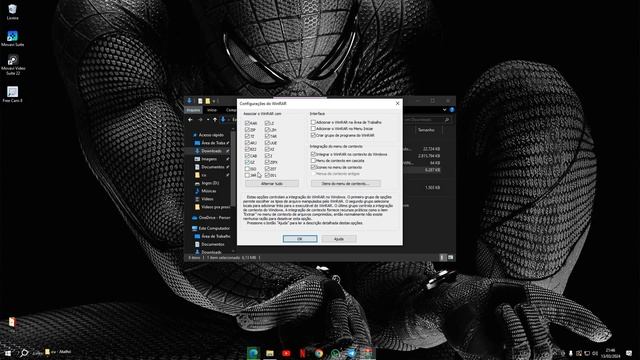Open recent locations dropdown in Explorer
Image resolution: width=640 pixels, height=360 pixels.
208,120
